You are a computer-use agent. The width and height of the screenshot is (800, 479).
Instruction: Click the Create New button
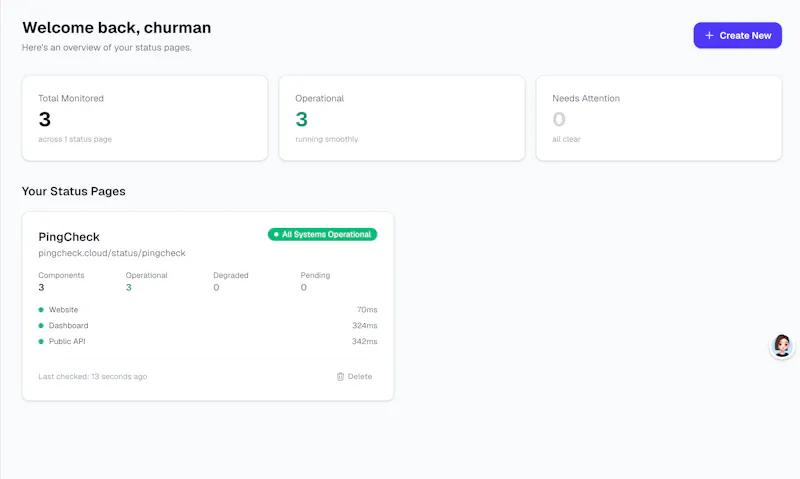coord(737,35)
